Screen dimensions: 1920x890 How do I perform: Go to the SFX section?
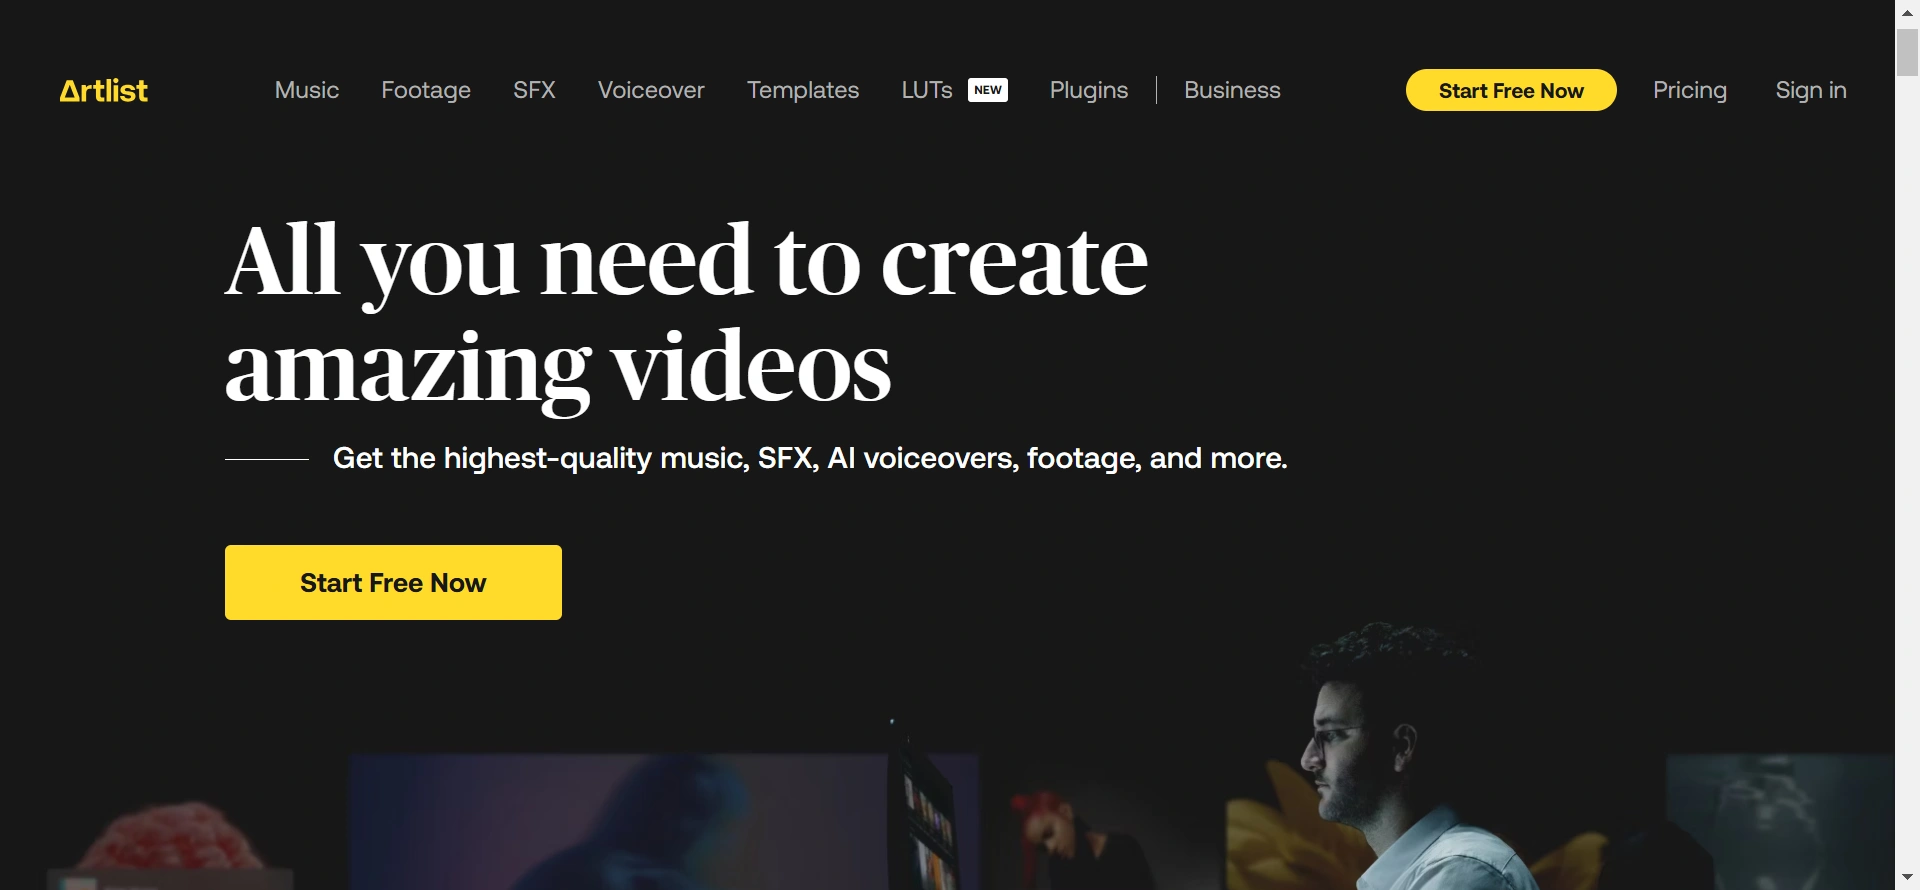pyautogui.click(x=534, y=90)
